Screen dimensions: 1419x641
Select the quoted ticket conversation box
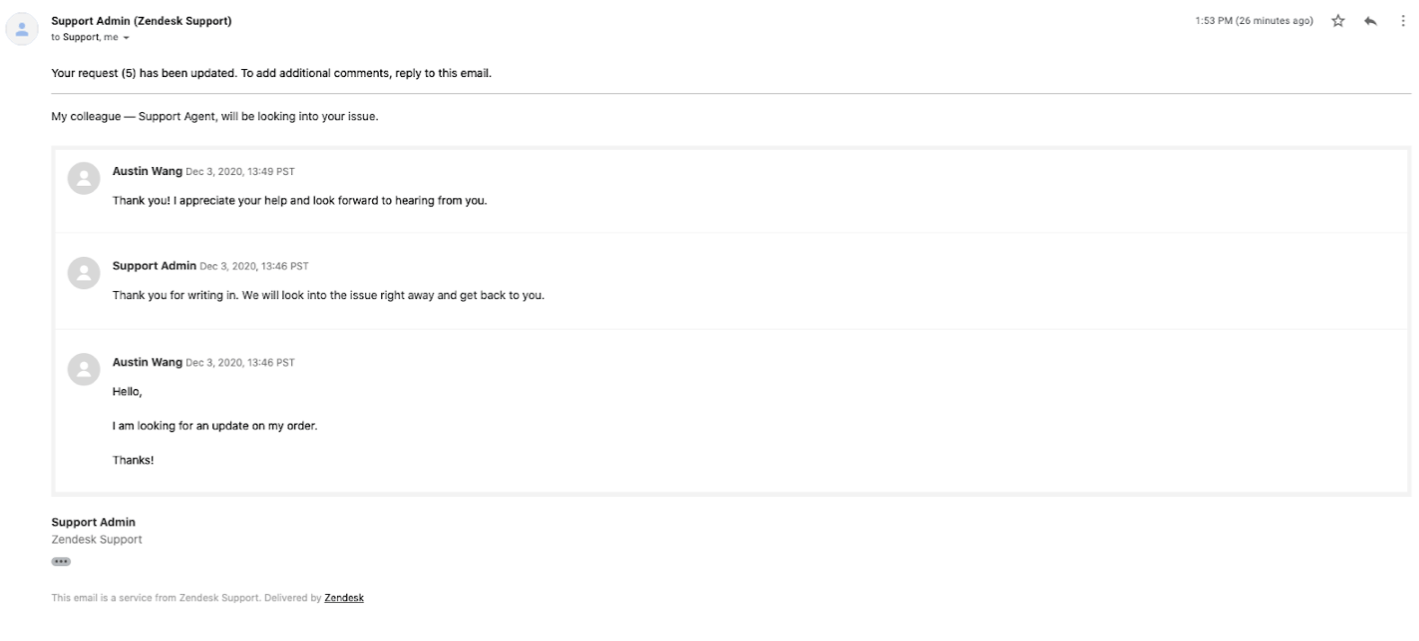click(x=730, y=320)
